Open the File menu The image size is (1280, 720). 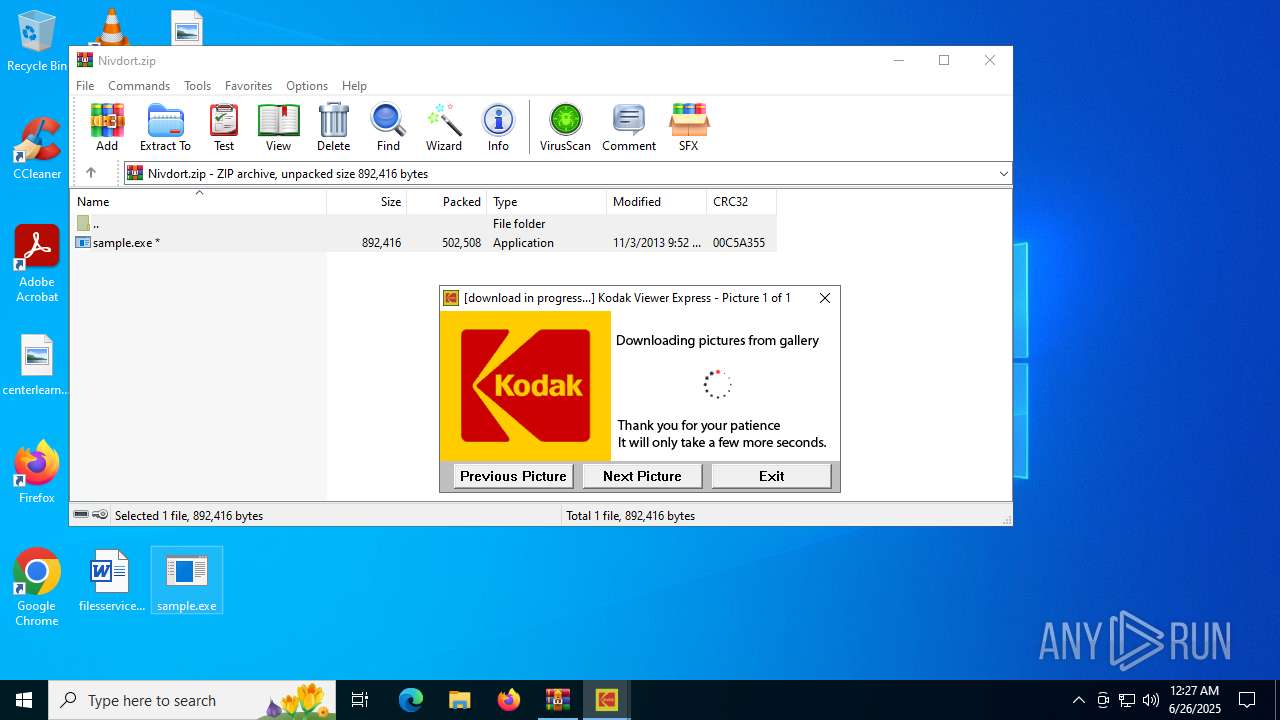(85, 86)
